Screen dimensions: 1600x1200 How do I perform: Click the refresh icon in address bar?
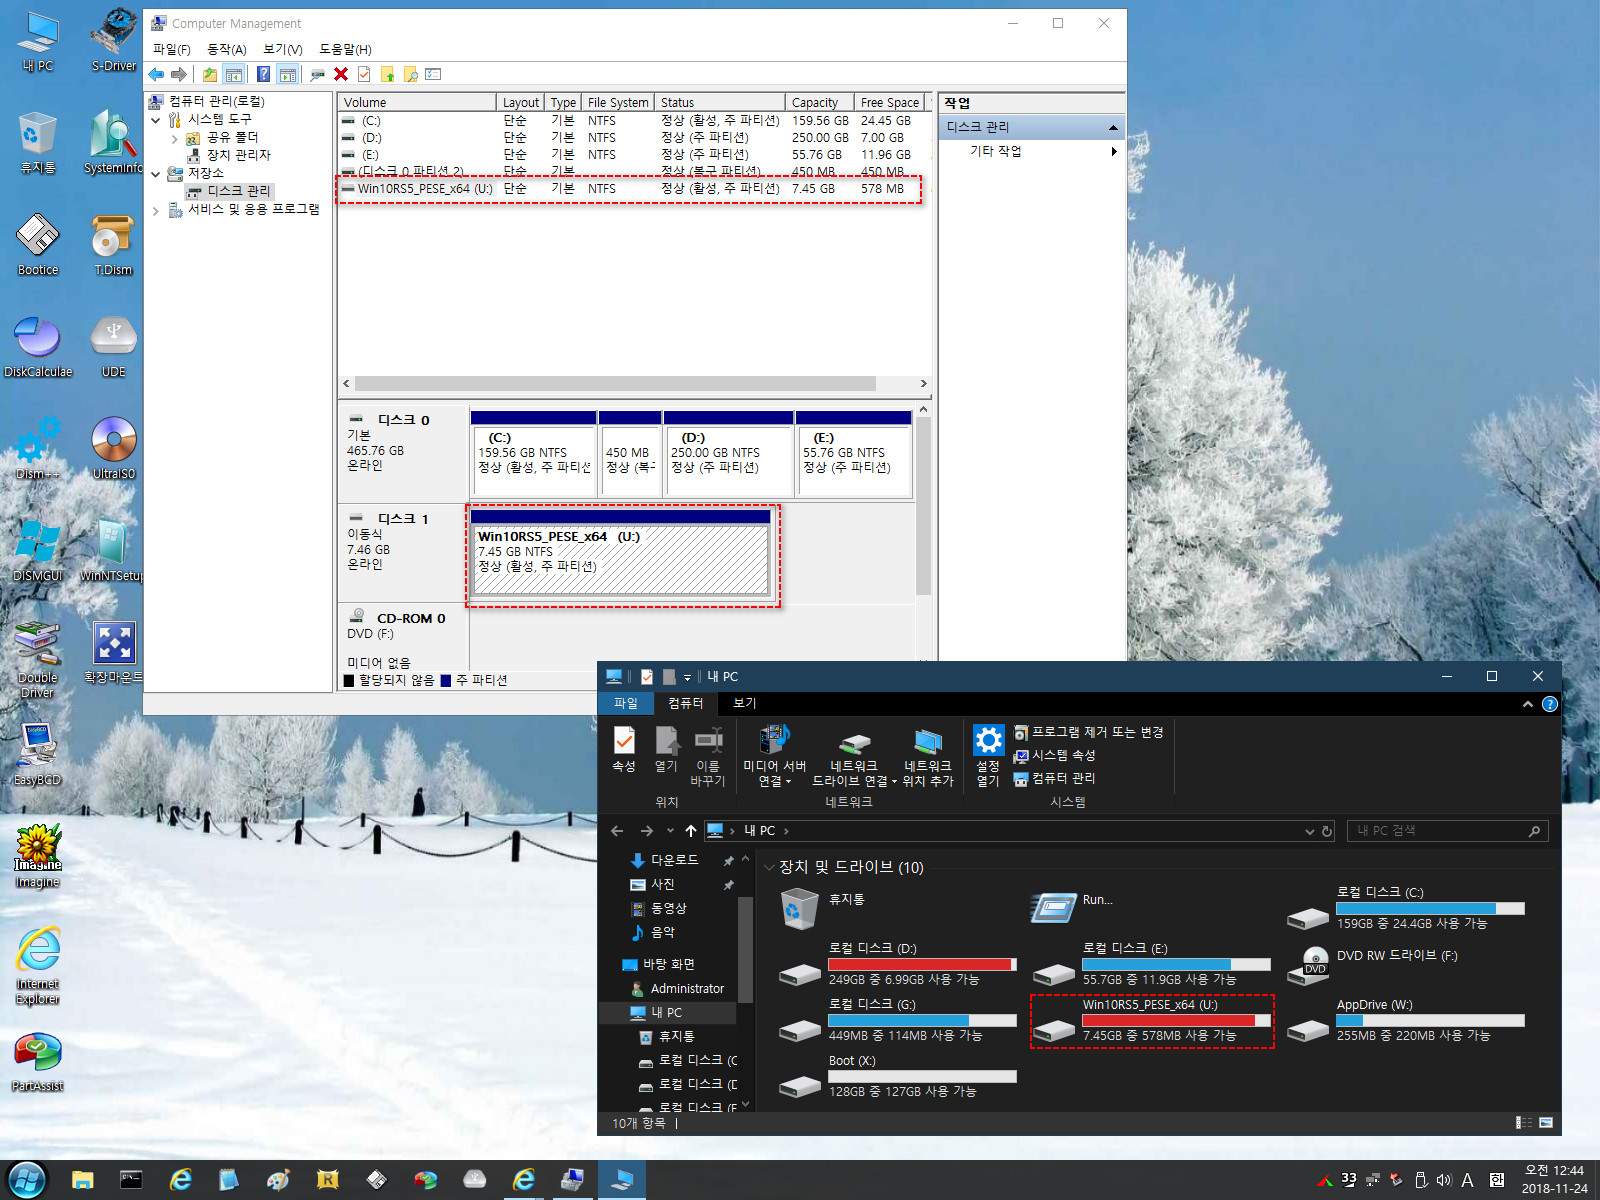click(x=1327, y=831)
